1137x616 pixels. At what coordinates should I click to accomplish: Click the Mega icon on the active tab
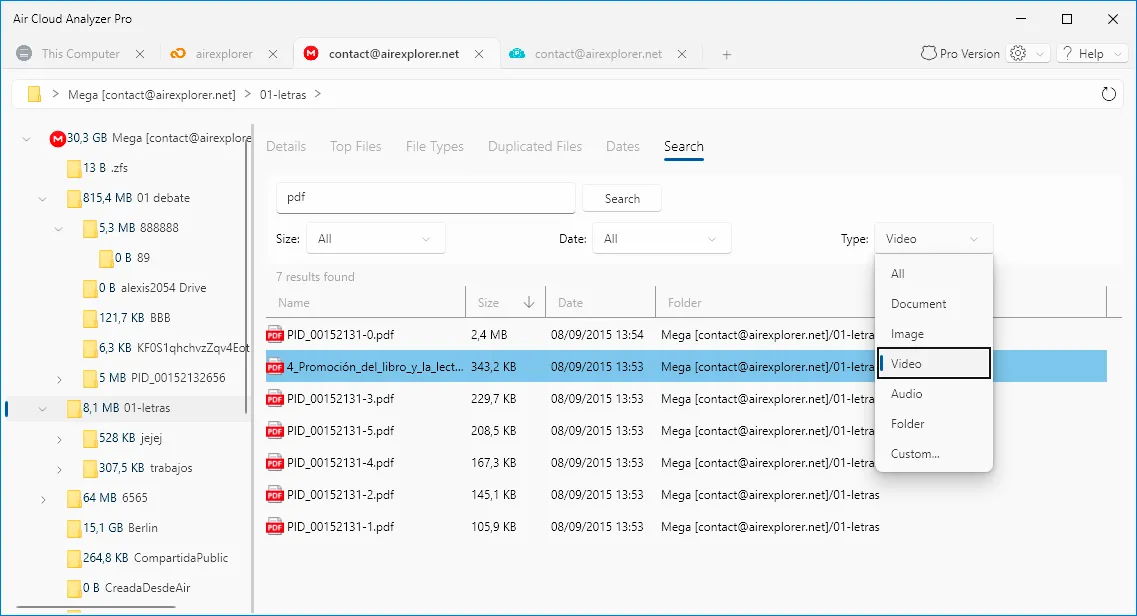coord(311,54)
